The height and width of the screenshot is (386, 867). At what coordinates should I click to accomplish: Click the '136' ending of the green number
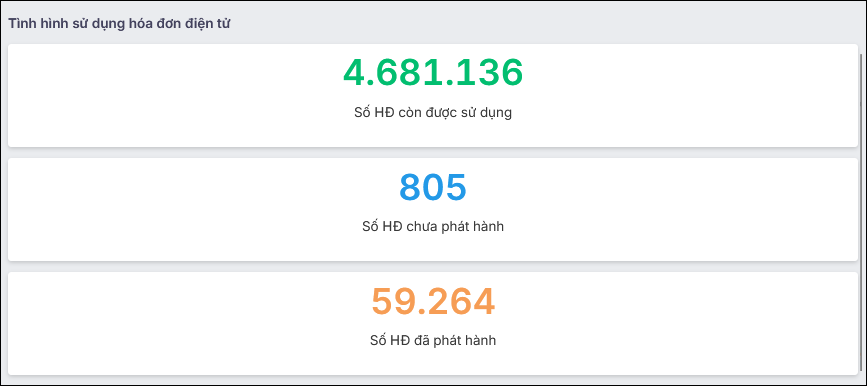point(489,72)
